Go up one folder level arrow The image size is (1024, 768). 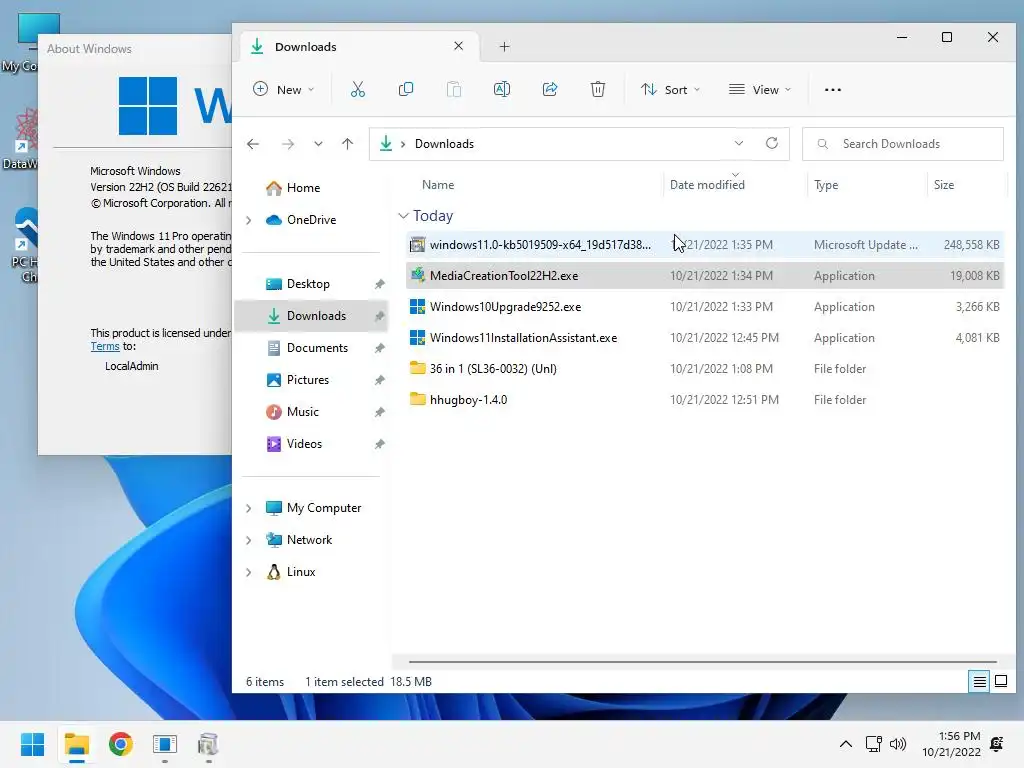click(347, 144)
